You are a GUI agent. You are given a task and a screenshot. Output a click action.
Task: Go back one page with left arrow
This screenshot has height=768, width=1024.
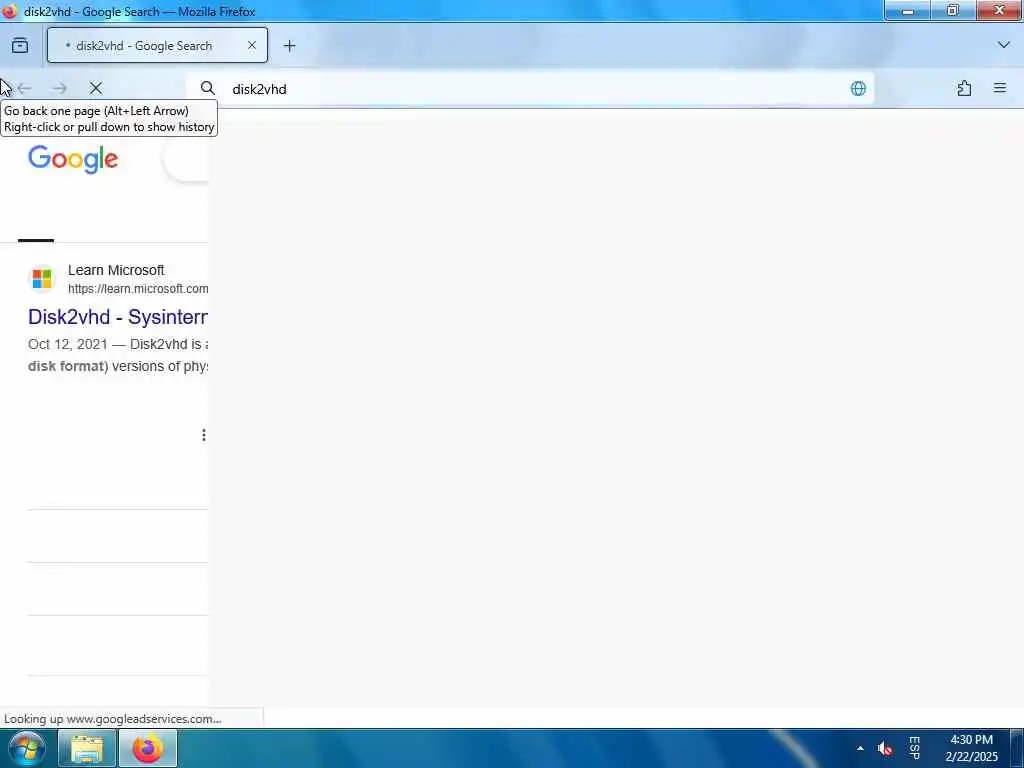click(x=25, y=88)
